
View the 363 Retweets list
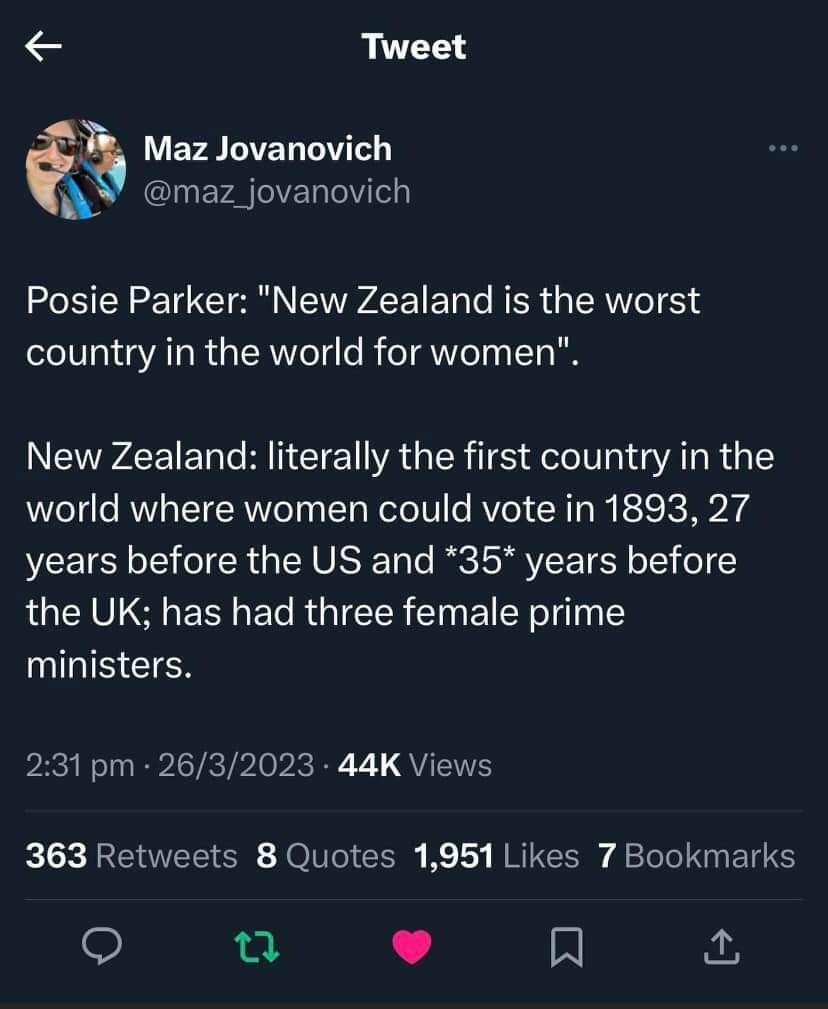(x=131, y=856)
